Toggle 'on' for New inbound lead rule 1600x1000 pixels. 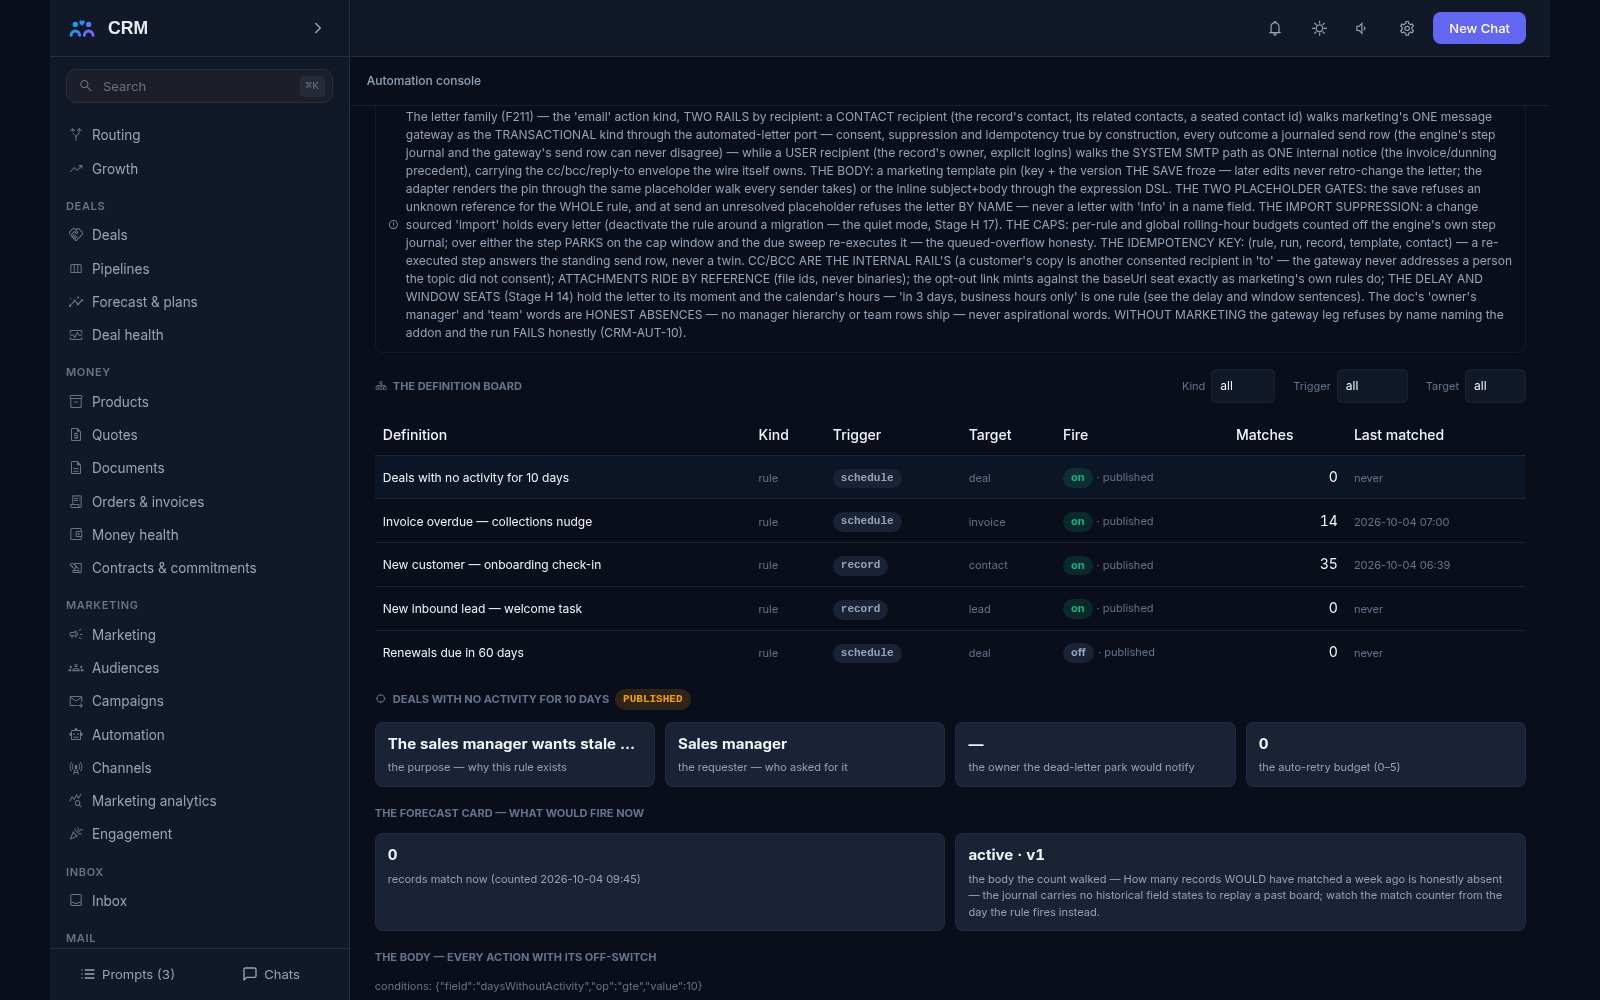[x=1077, y=608]
